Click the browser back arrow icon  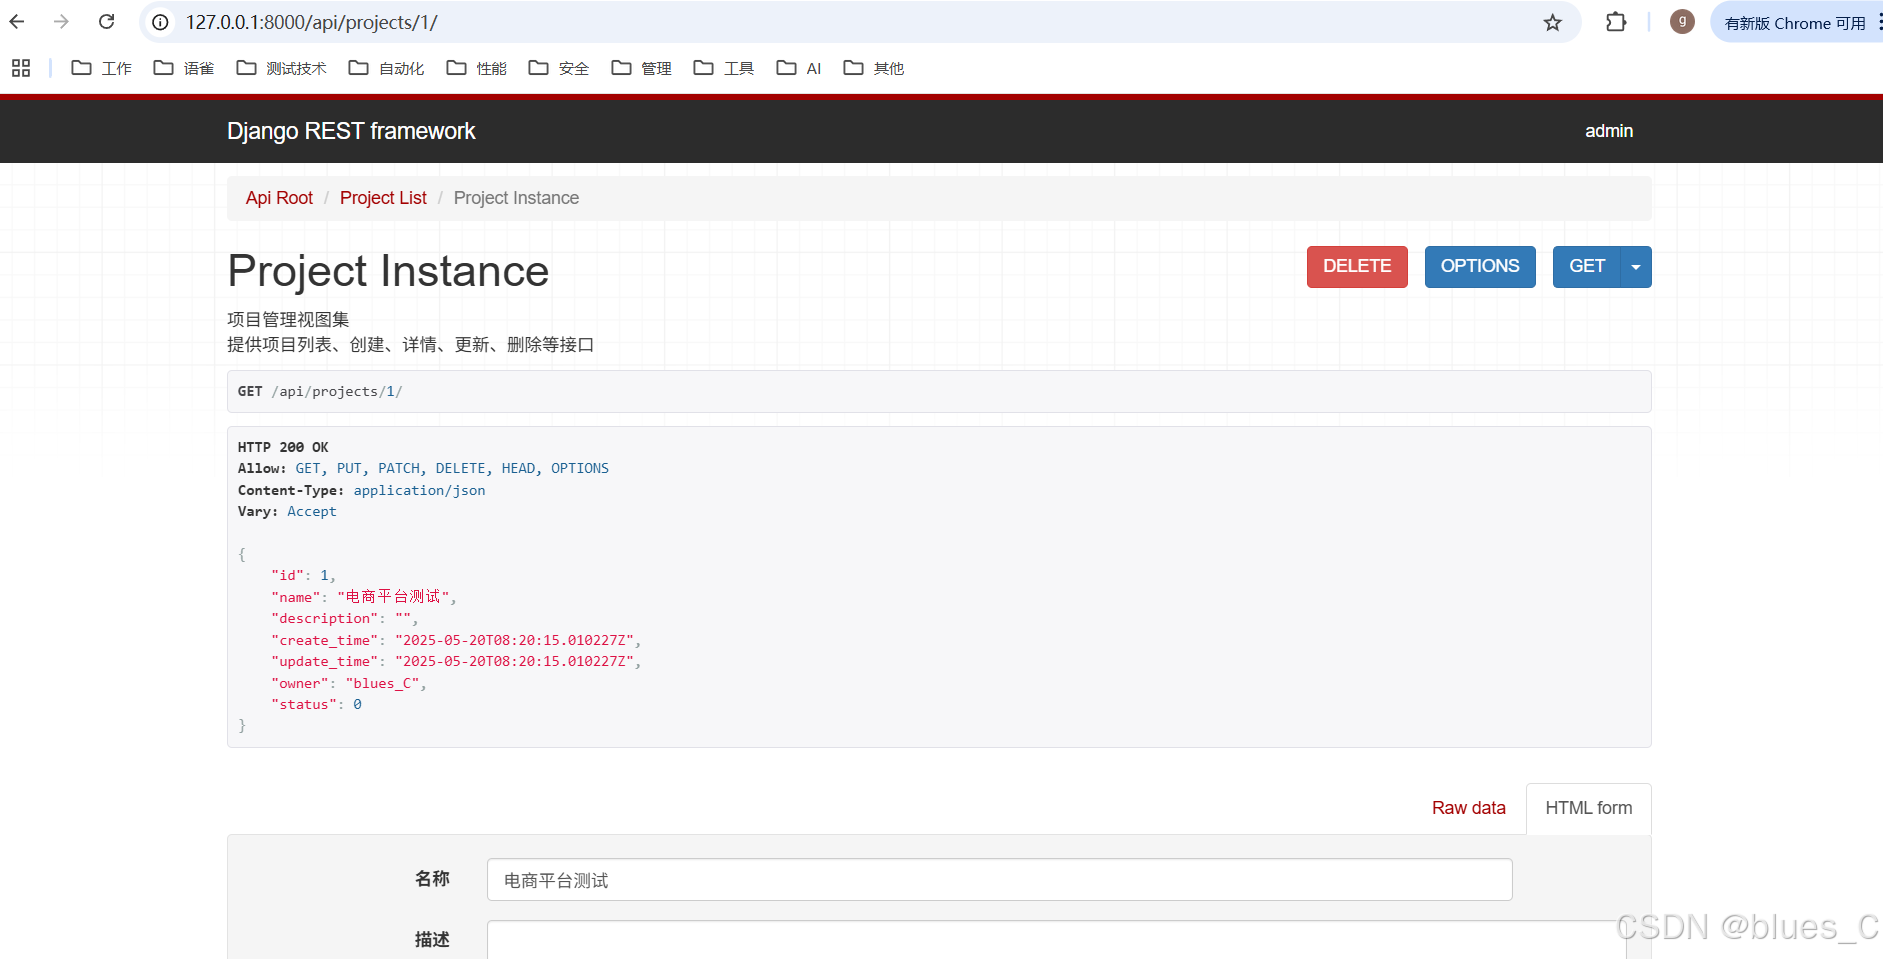pos(17,22)
